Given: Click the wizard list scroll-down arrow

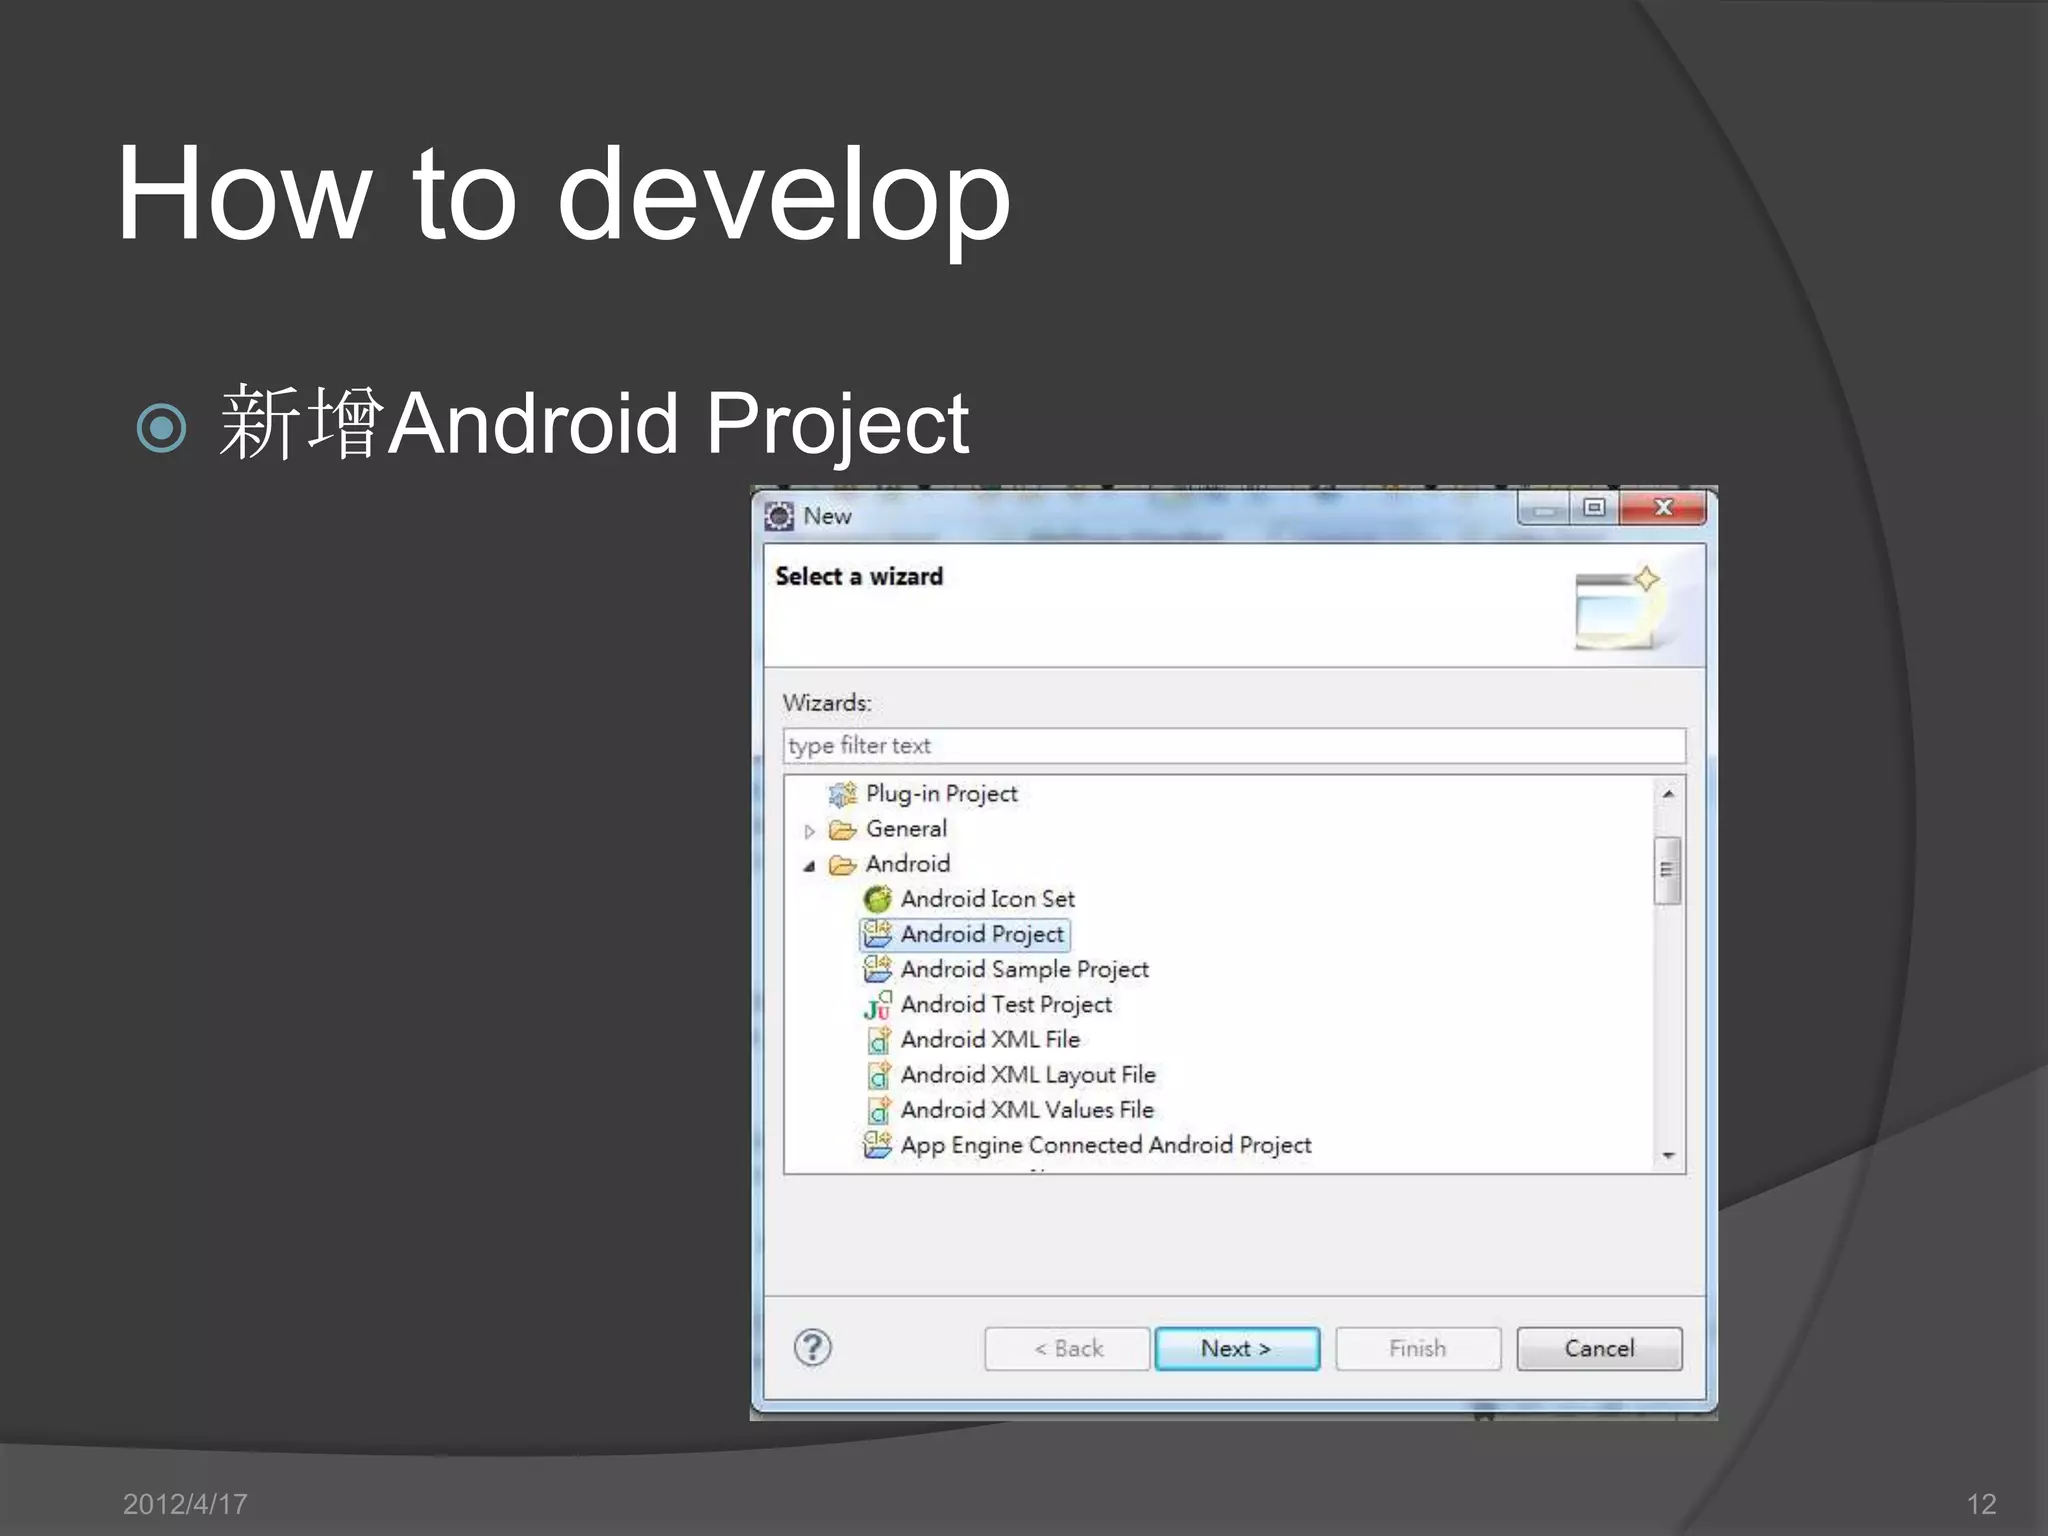Looking at the screenshot, I should pos(1668,1156).
